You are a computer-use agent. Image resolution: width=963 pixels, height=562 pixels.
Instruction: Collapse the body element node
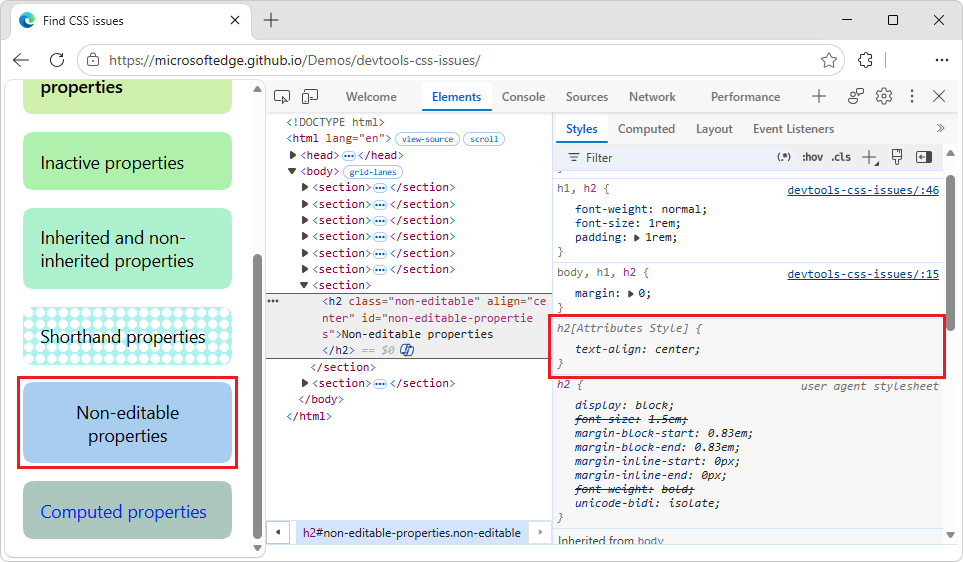[x=292, y=171]
